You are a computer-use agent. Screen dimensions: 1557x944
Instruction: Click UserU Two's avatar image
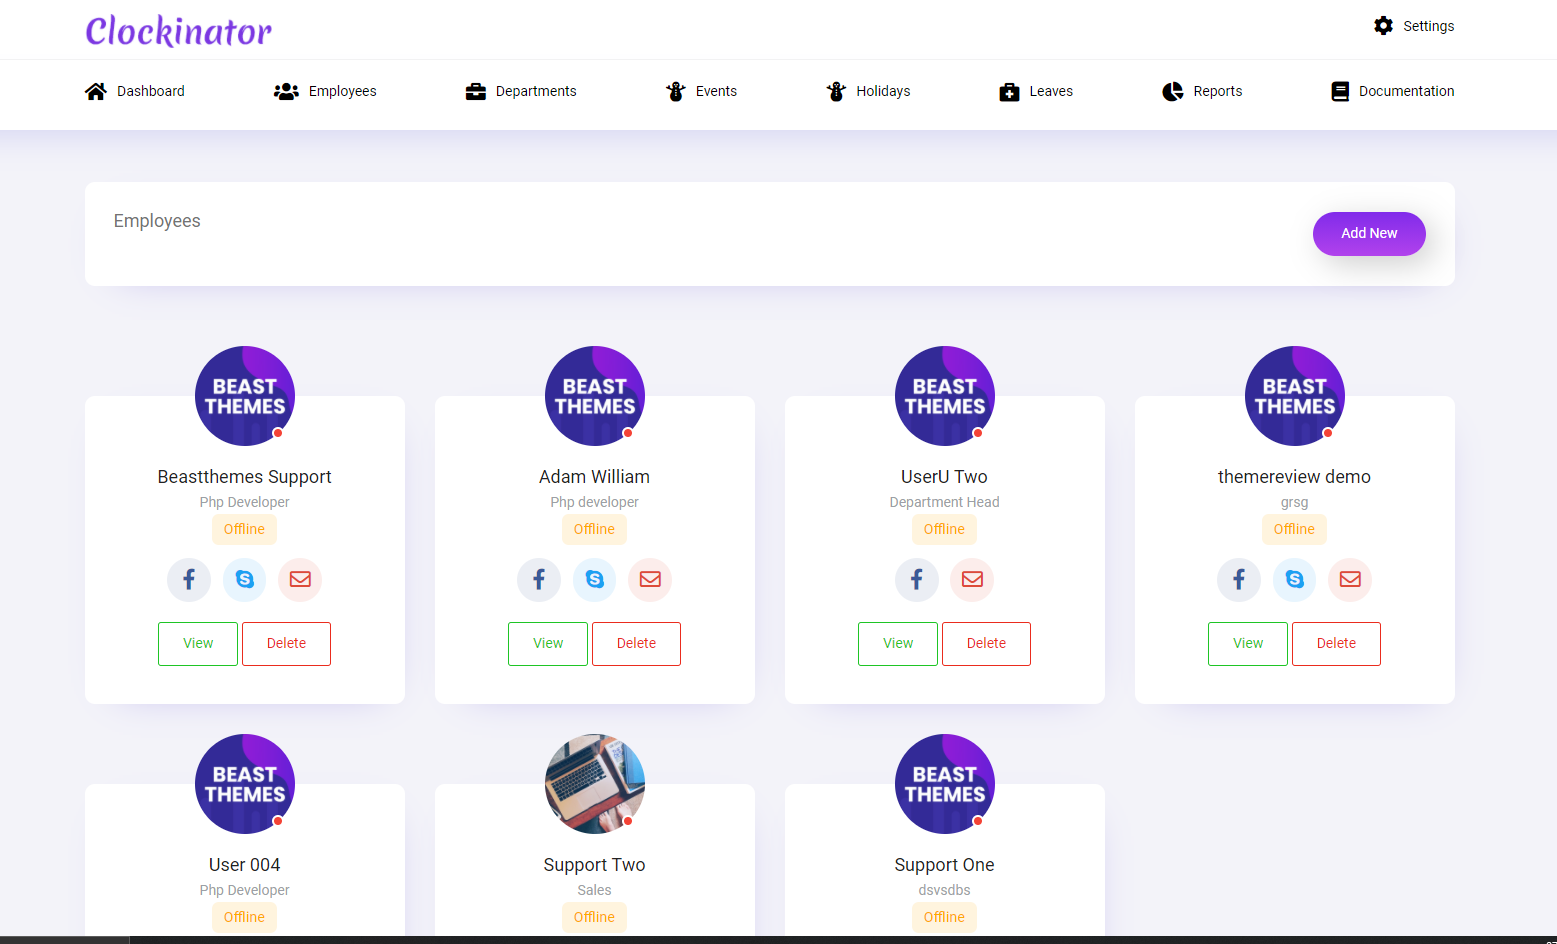[945, 396]
